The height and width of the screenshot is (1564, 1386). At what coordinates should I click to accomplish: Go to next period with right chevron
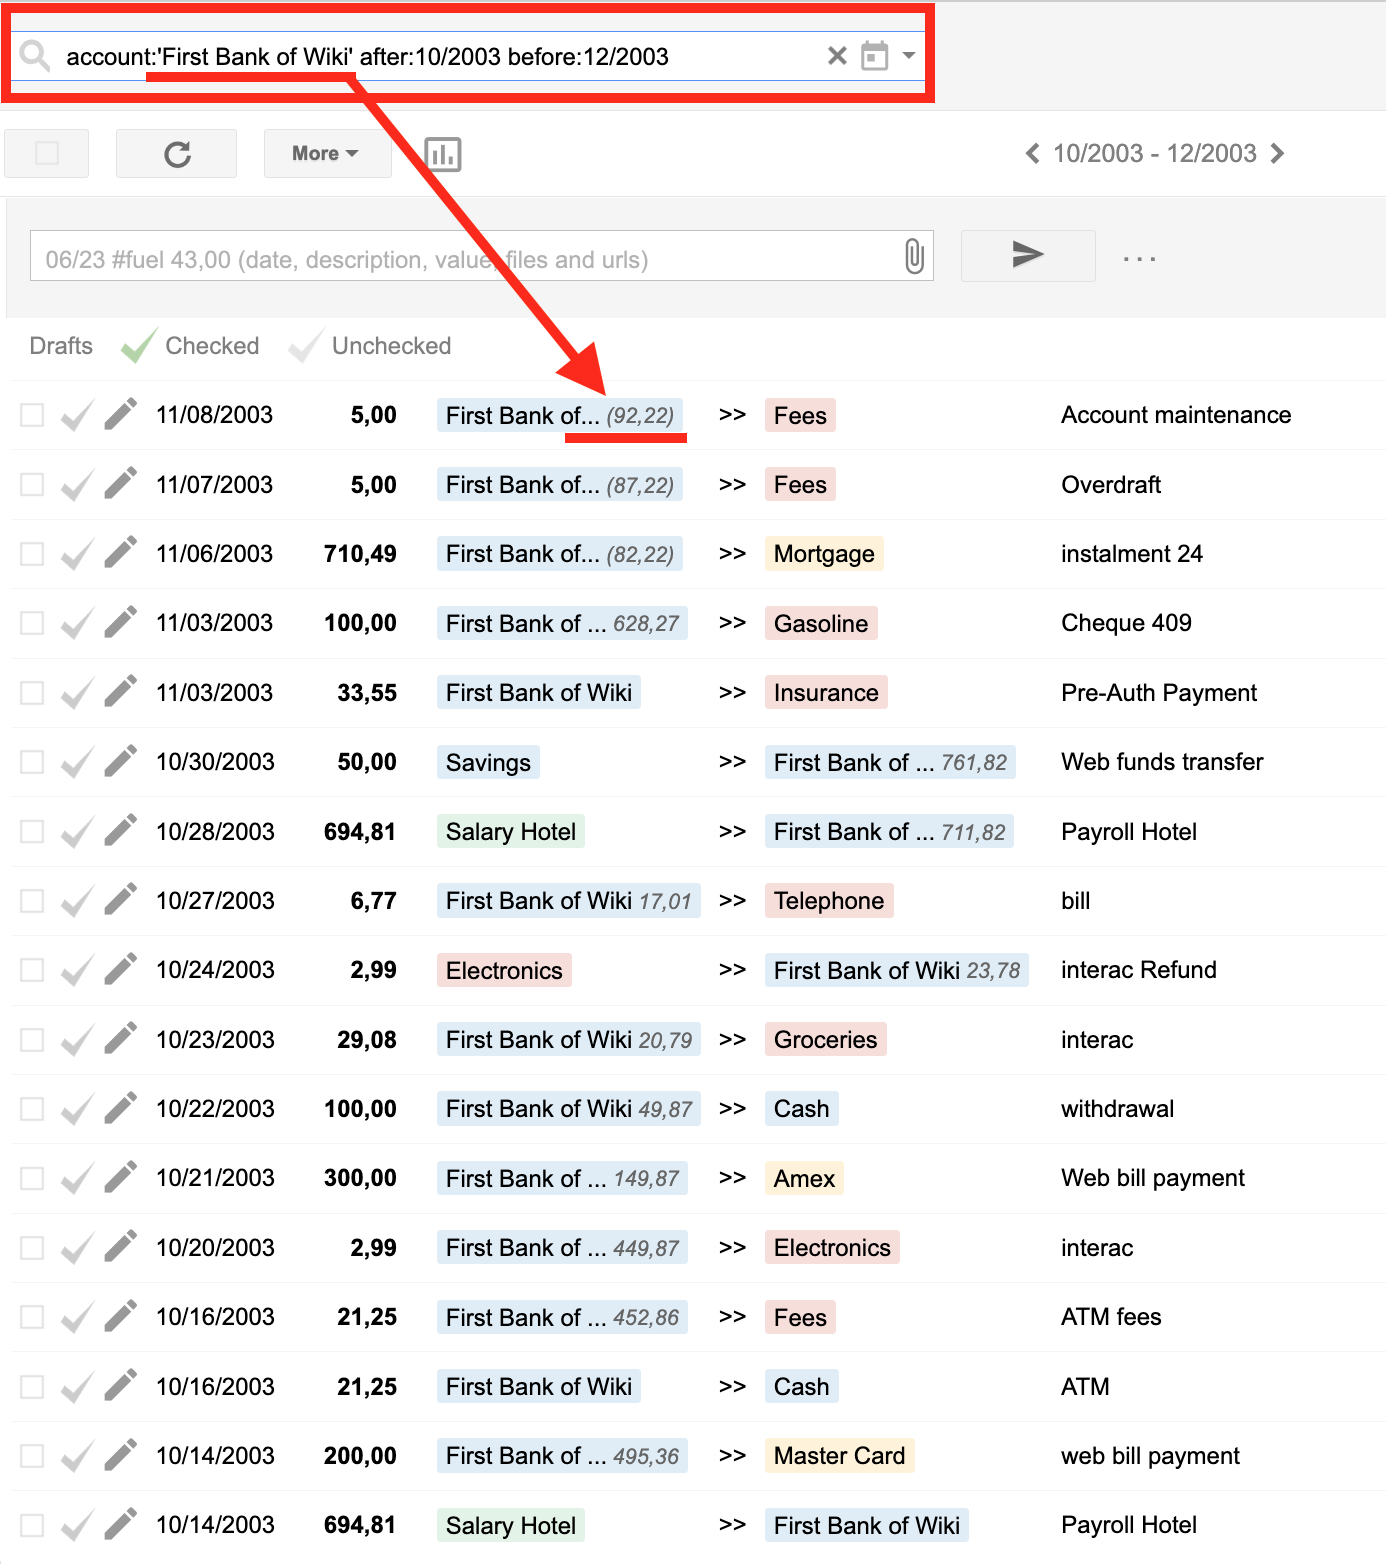[x=1277, y=153]
